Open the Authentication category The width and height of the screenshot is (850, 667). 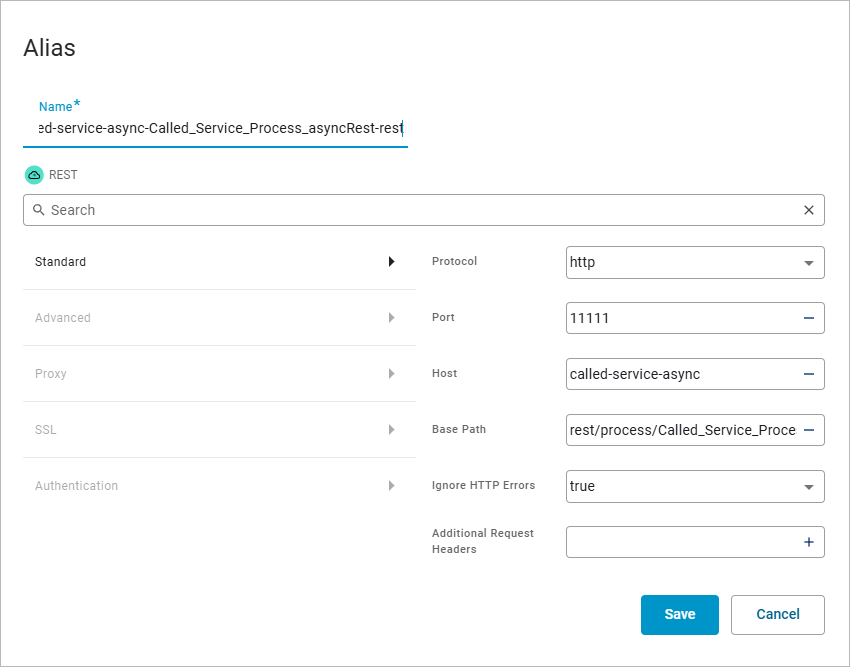(76, 486)
